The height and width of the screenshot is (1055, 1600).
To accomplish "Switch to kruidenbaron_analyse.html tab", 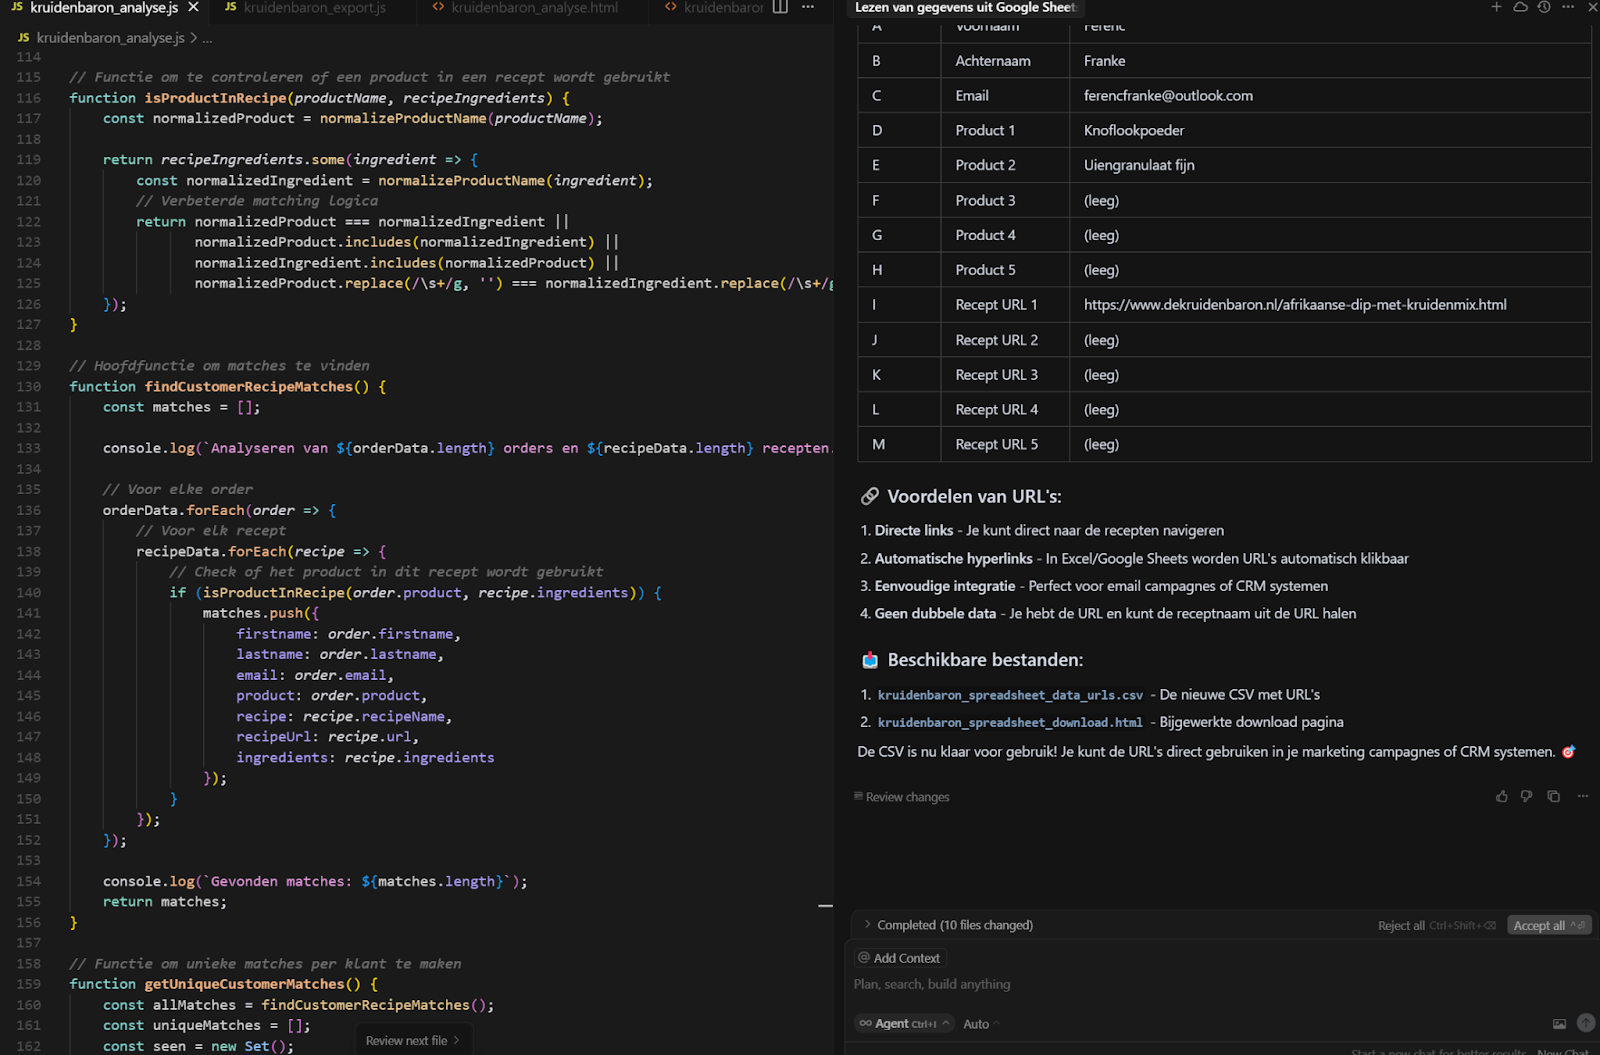I will 534,7.
